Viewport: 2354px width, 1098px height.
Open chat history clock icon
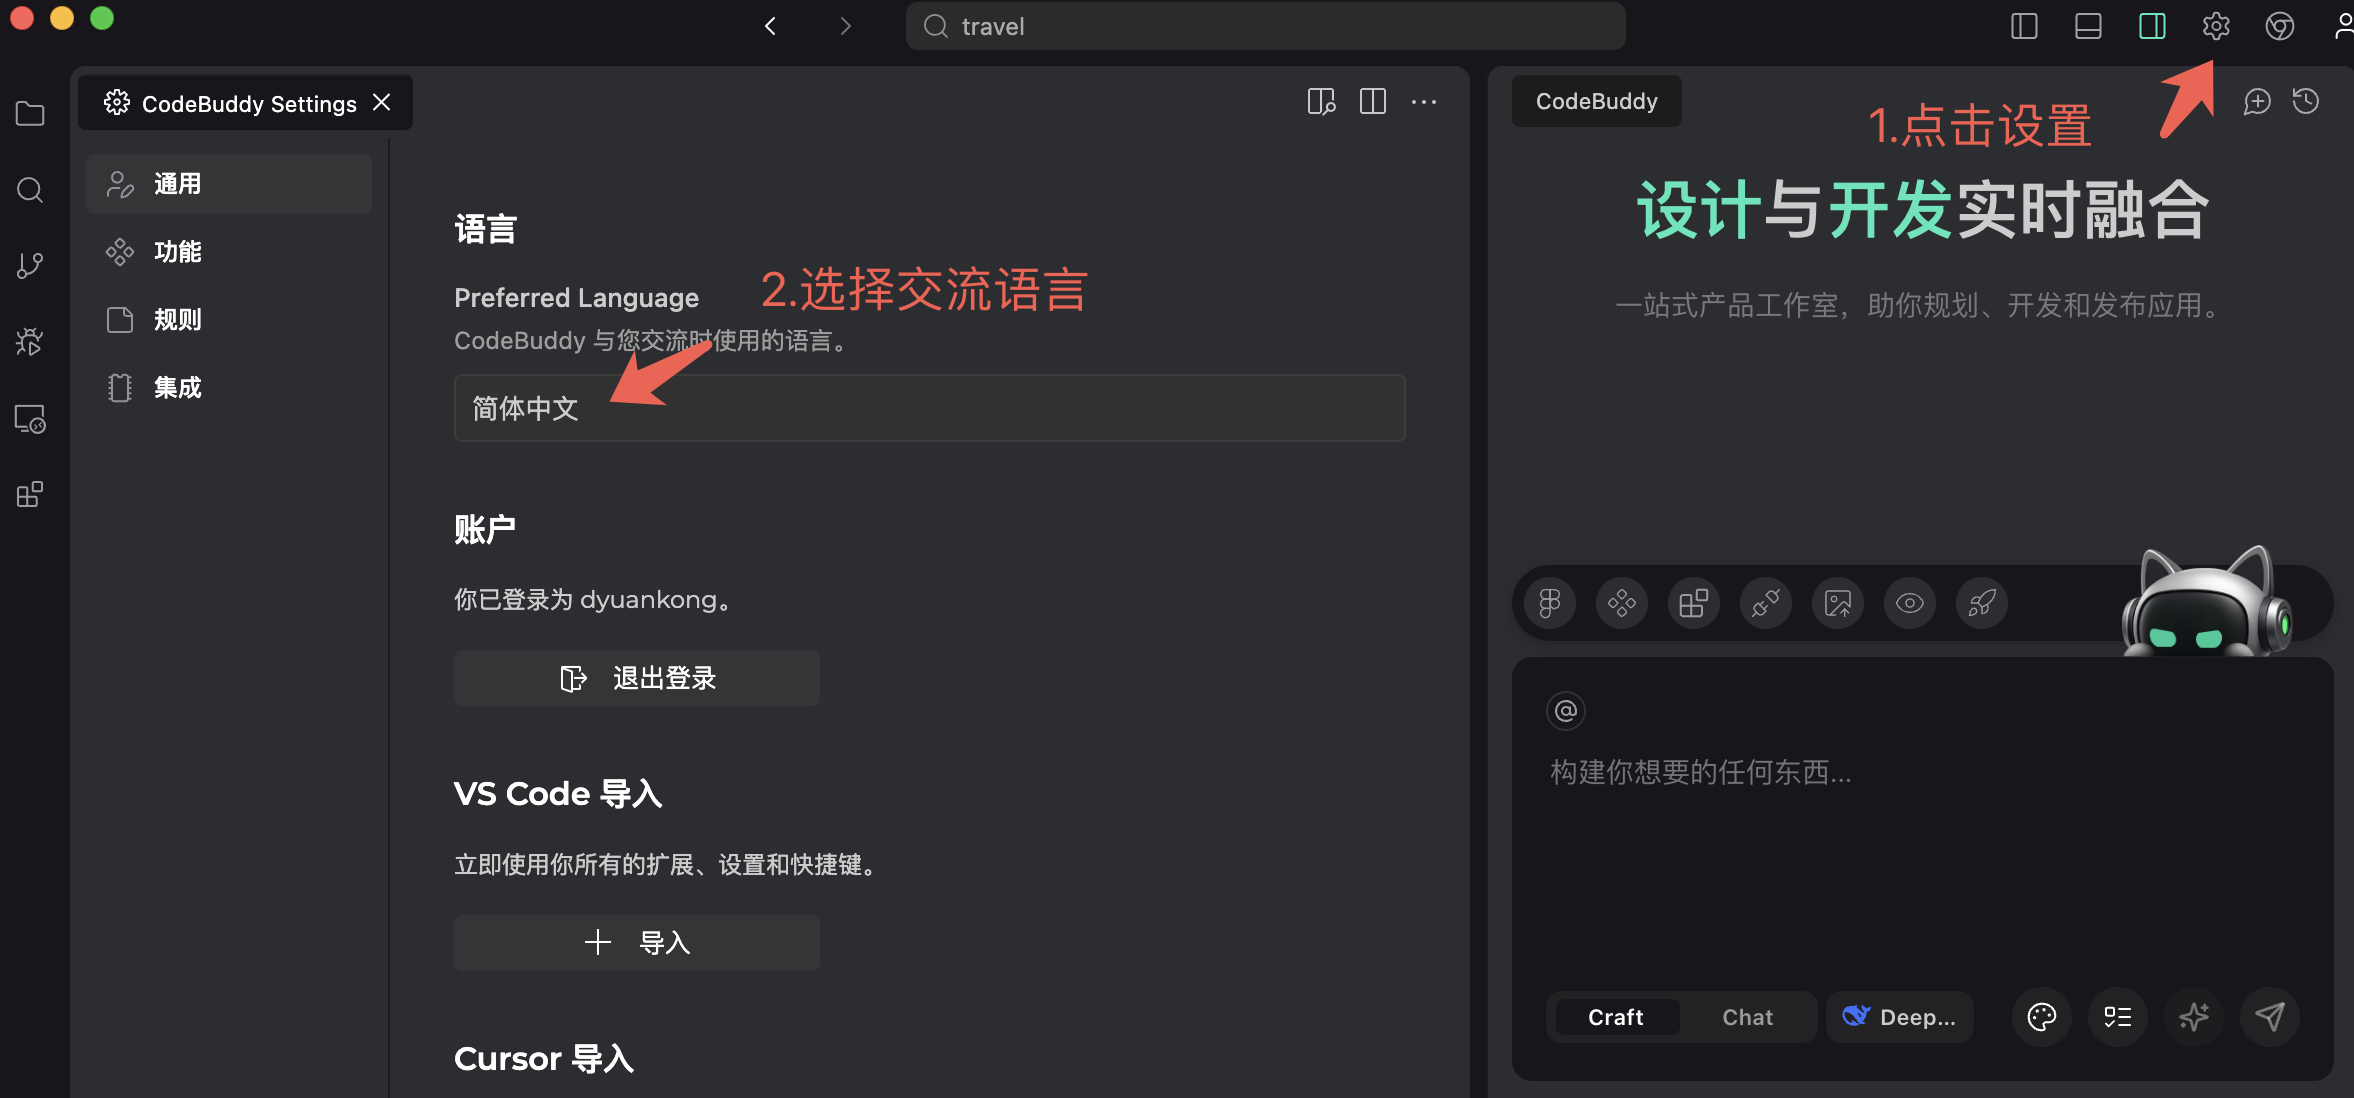2306,101
